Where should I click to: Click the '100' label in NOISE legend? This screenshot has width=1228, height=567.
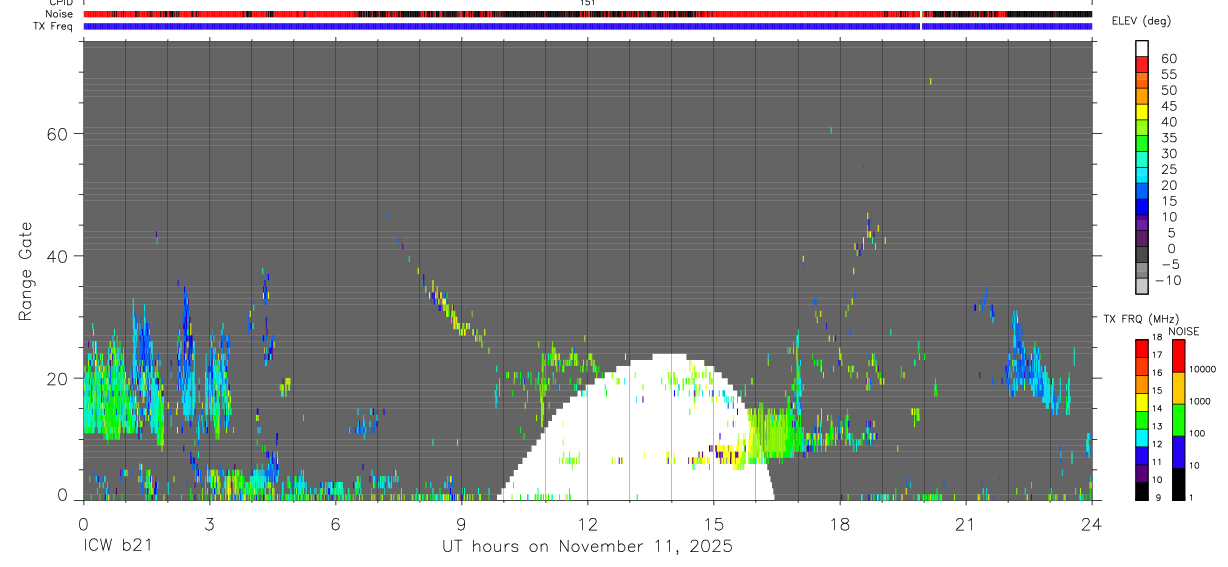(x=1198, y=434)
